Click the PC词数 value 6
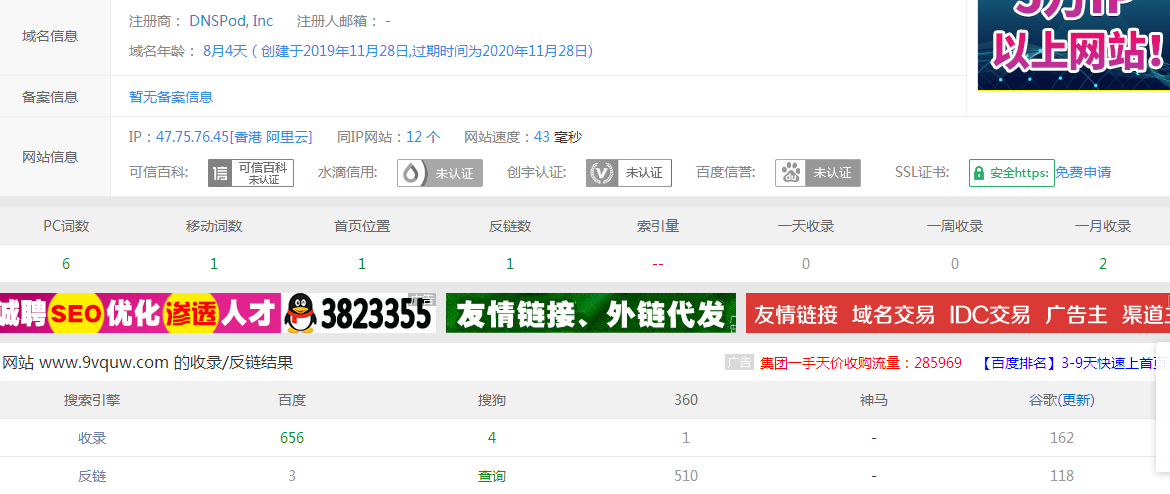Image resolution: width=1170 pixels, height=494 pixels. (x=66, y=263)
